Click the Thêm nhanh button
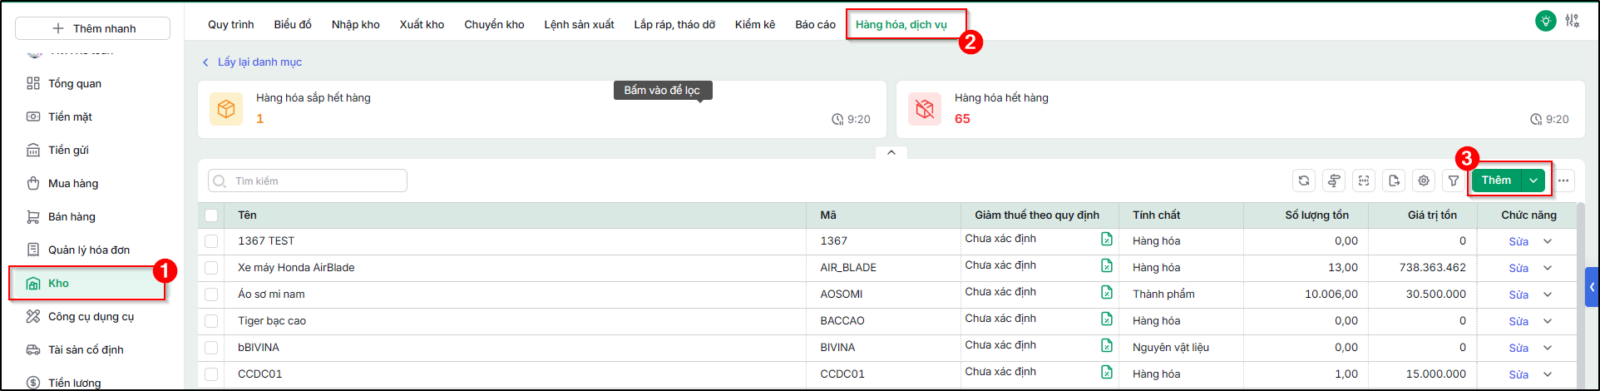Viewport: 1600px width, 391px height. pos(93,28)
